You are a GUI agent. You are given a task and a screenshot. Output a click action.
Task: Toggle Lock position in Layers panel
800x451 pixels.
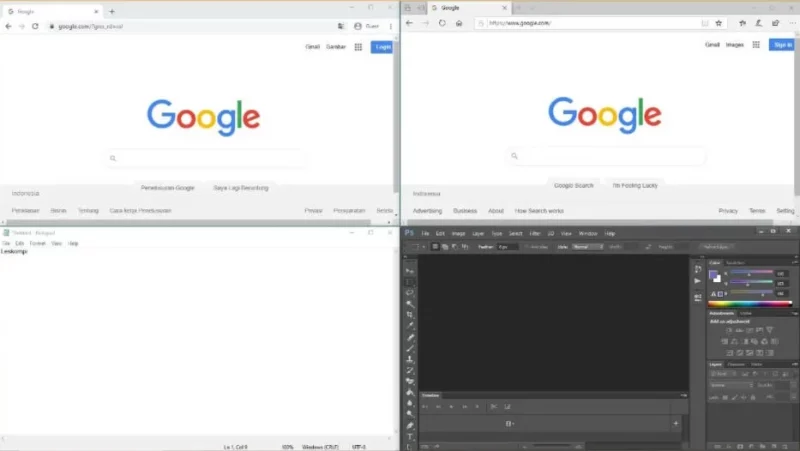click(x=743, y=397)
